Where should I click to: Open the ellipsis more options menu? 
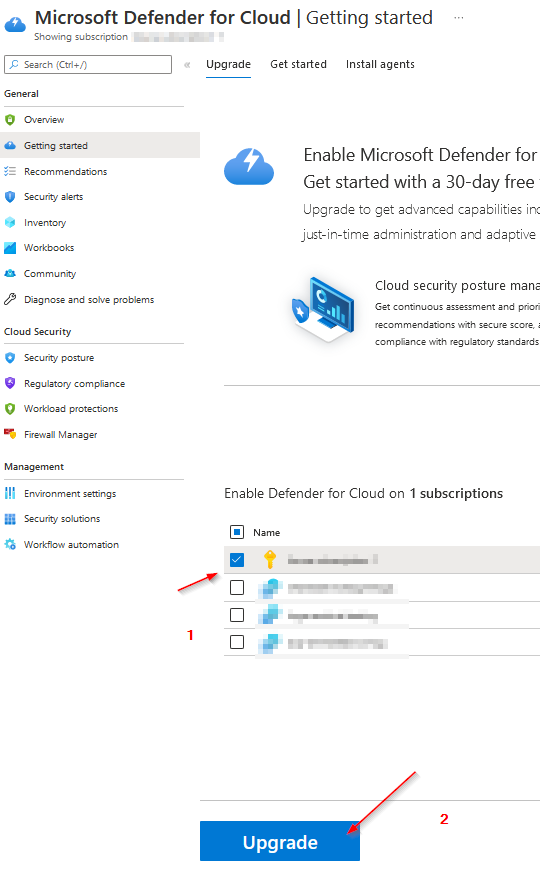458,18
